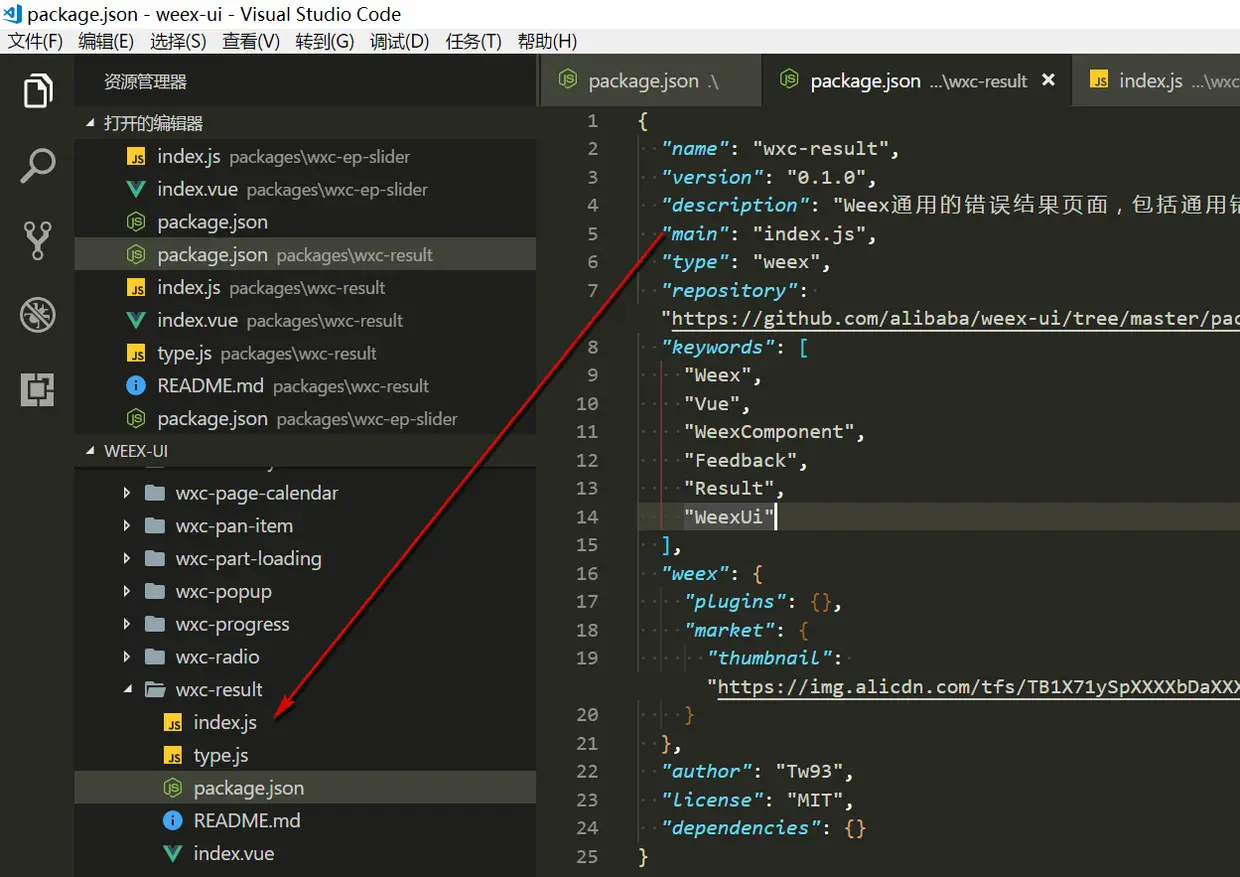Open 转到(G) menu
Image resolution: width=1240 pixels, height=877 pixels.
click(x=325, y=41)
